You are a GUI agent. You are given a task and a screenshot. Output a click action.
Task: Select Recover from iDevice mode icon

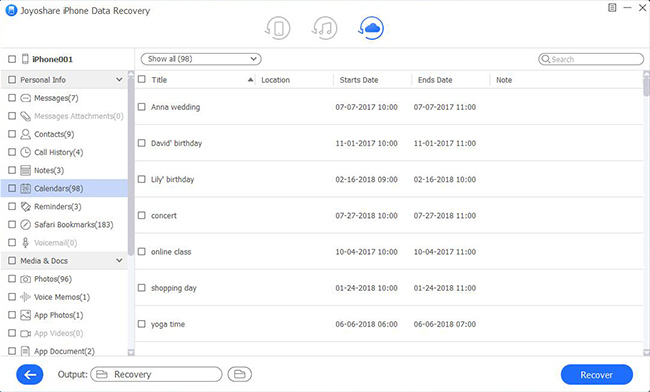tap(277, 28)
